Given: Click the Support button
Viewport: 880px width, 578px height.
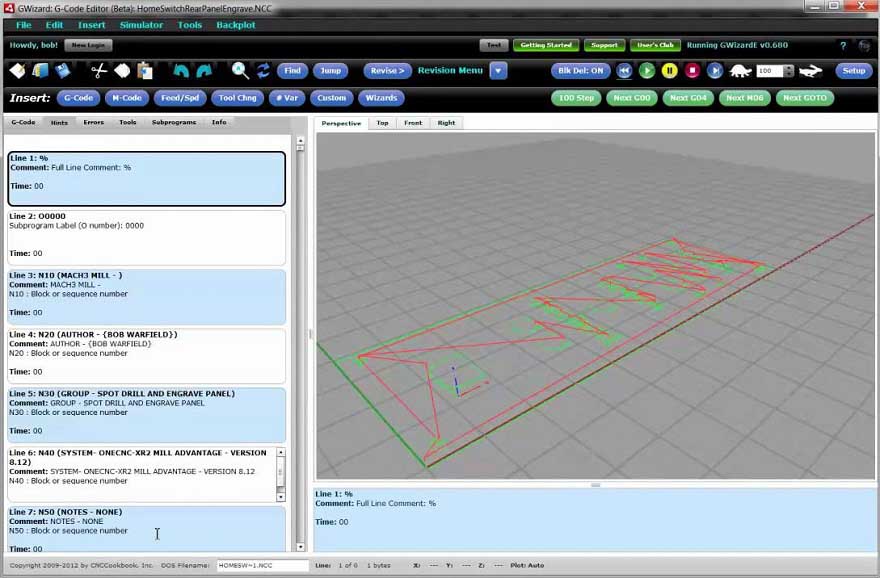Looking at the screenshot, I should [604, 45].
